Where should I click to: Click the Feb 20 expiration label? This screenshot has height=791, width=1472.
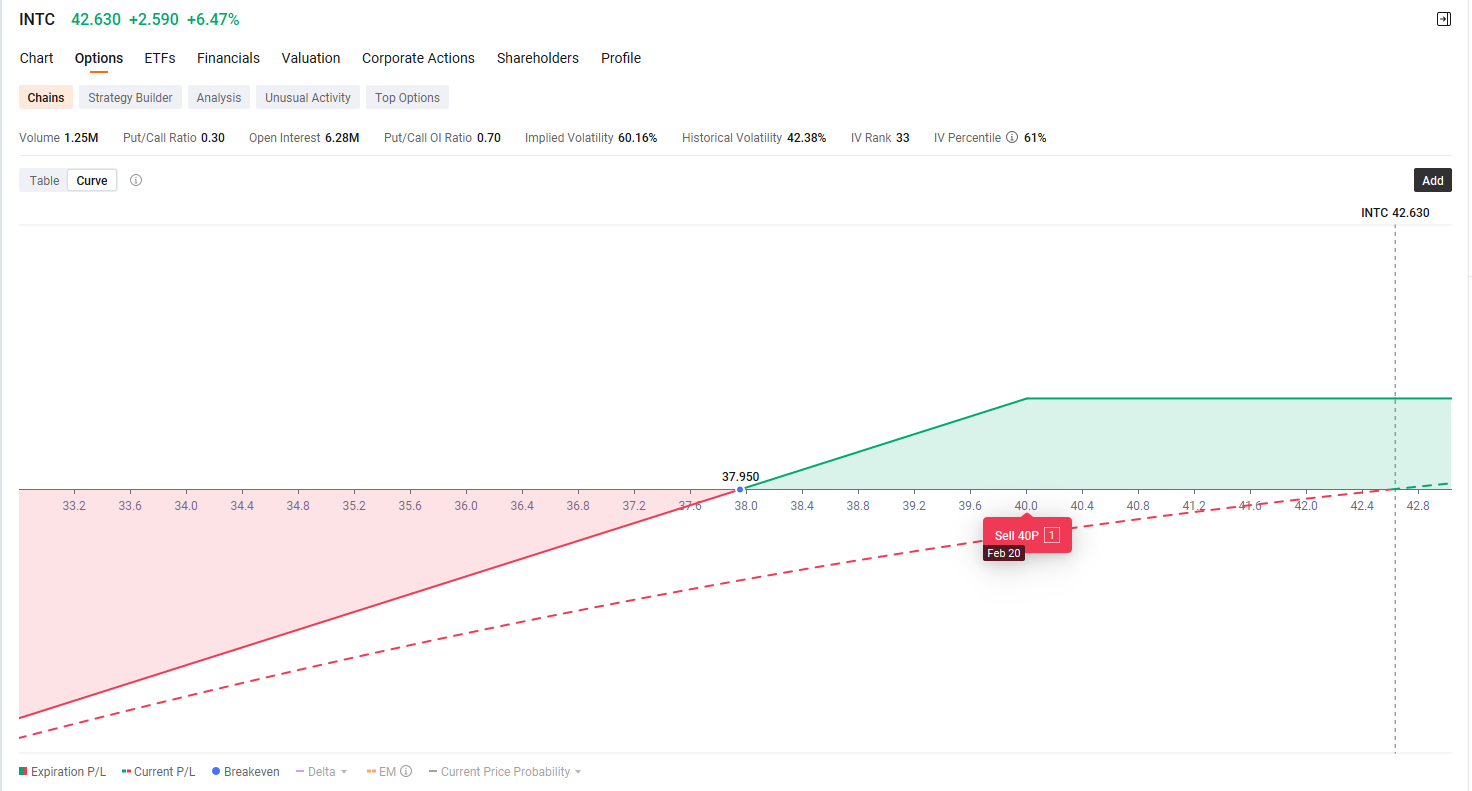click(1004, 553)
